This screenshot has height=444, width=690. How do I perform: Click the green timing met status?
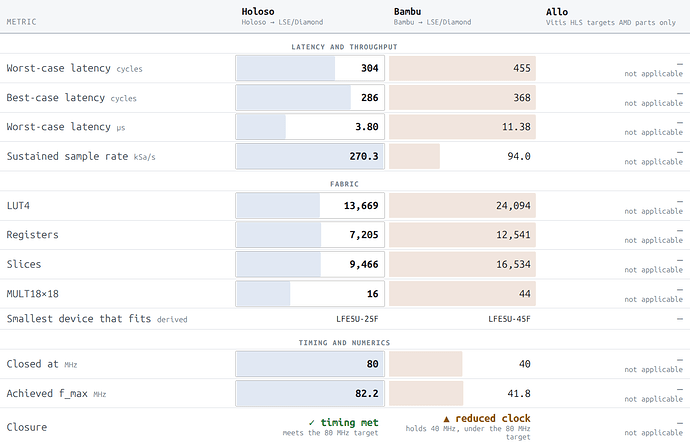pos(343,422)
